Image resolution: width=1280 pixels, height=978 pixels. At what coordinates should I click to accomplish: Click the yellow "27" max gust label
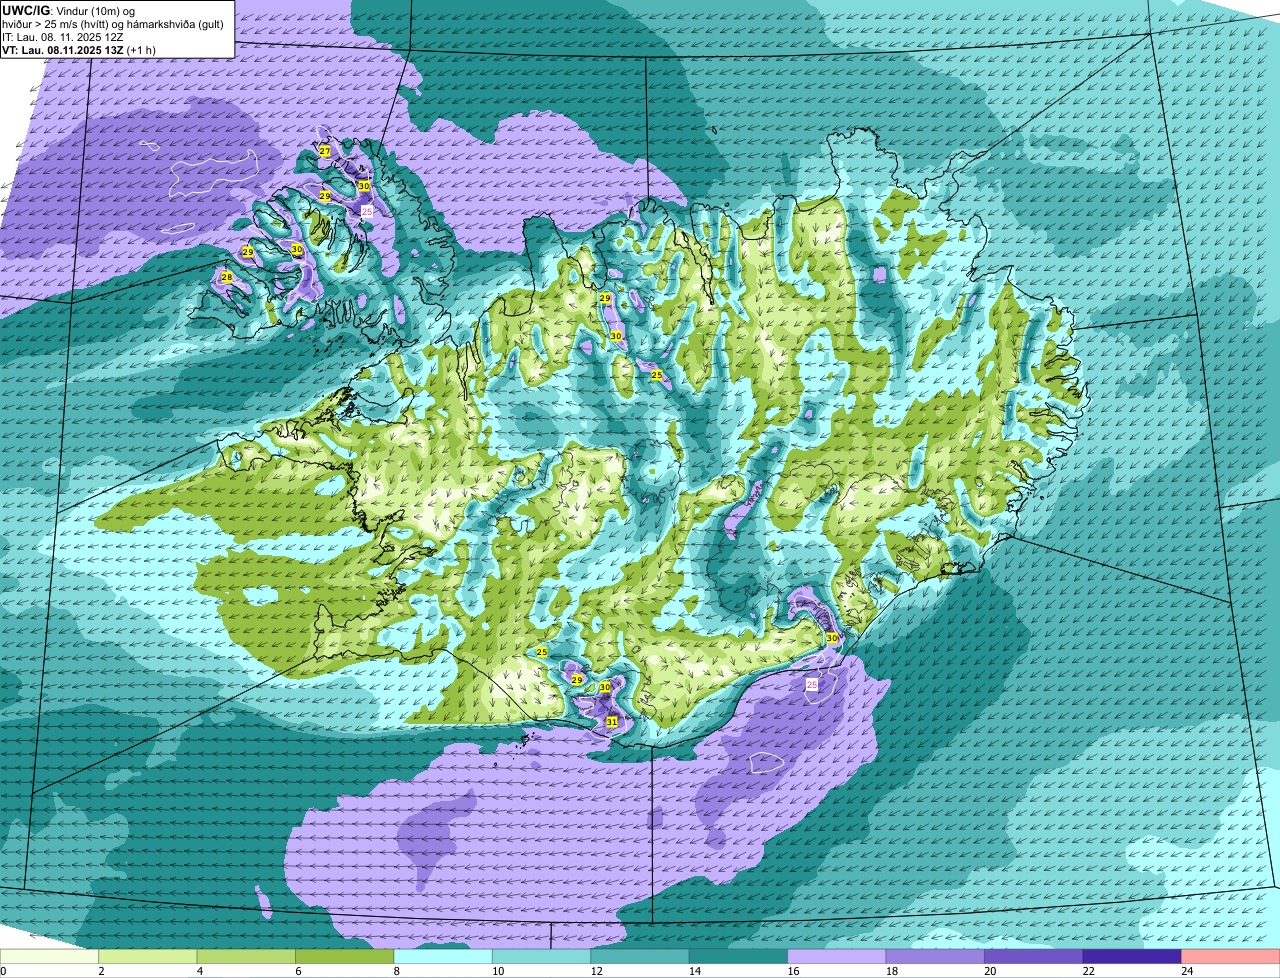tap(325, 151)
